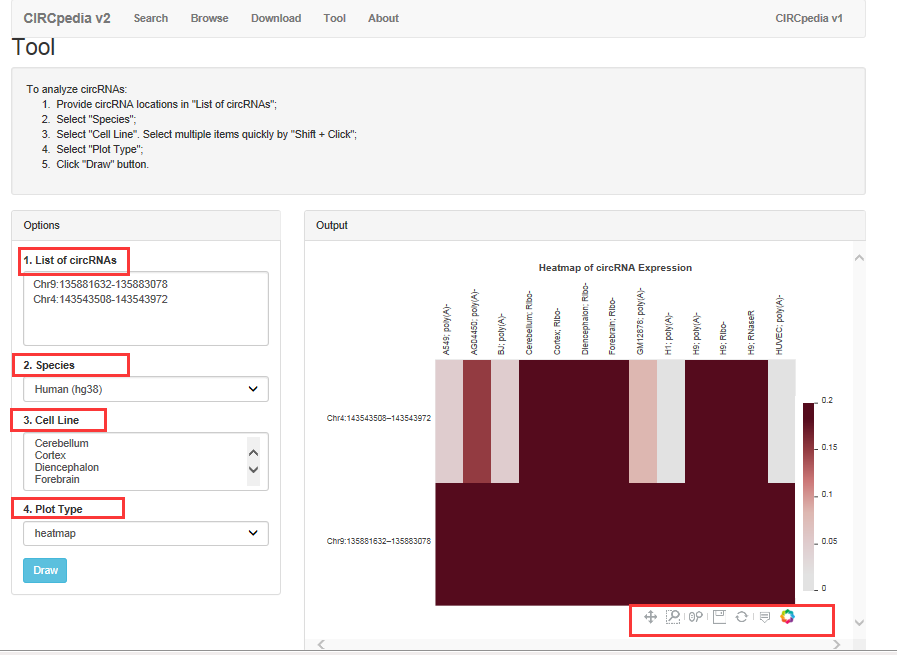Select Cerebellum in Cell Line list
This screenshot has height=655, width=897.
coord(62,443)
